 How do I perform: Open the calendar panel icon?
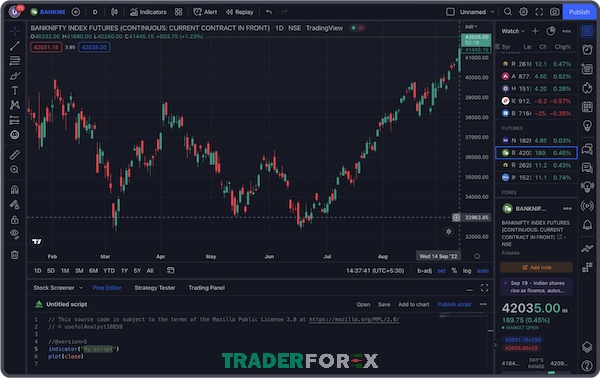tap(587, 107)
